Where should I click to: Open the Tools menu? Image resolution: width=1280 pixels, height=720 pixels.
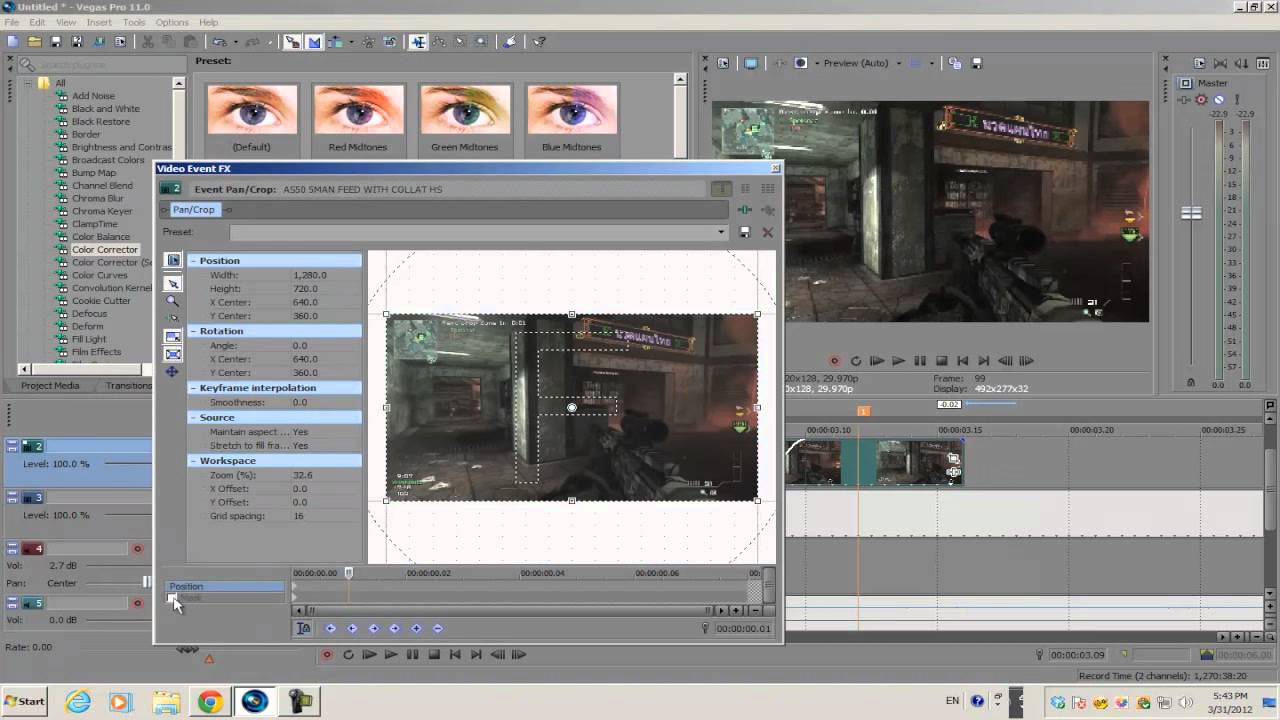pyautogui.click(x=134, y=22)
